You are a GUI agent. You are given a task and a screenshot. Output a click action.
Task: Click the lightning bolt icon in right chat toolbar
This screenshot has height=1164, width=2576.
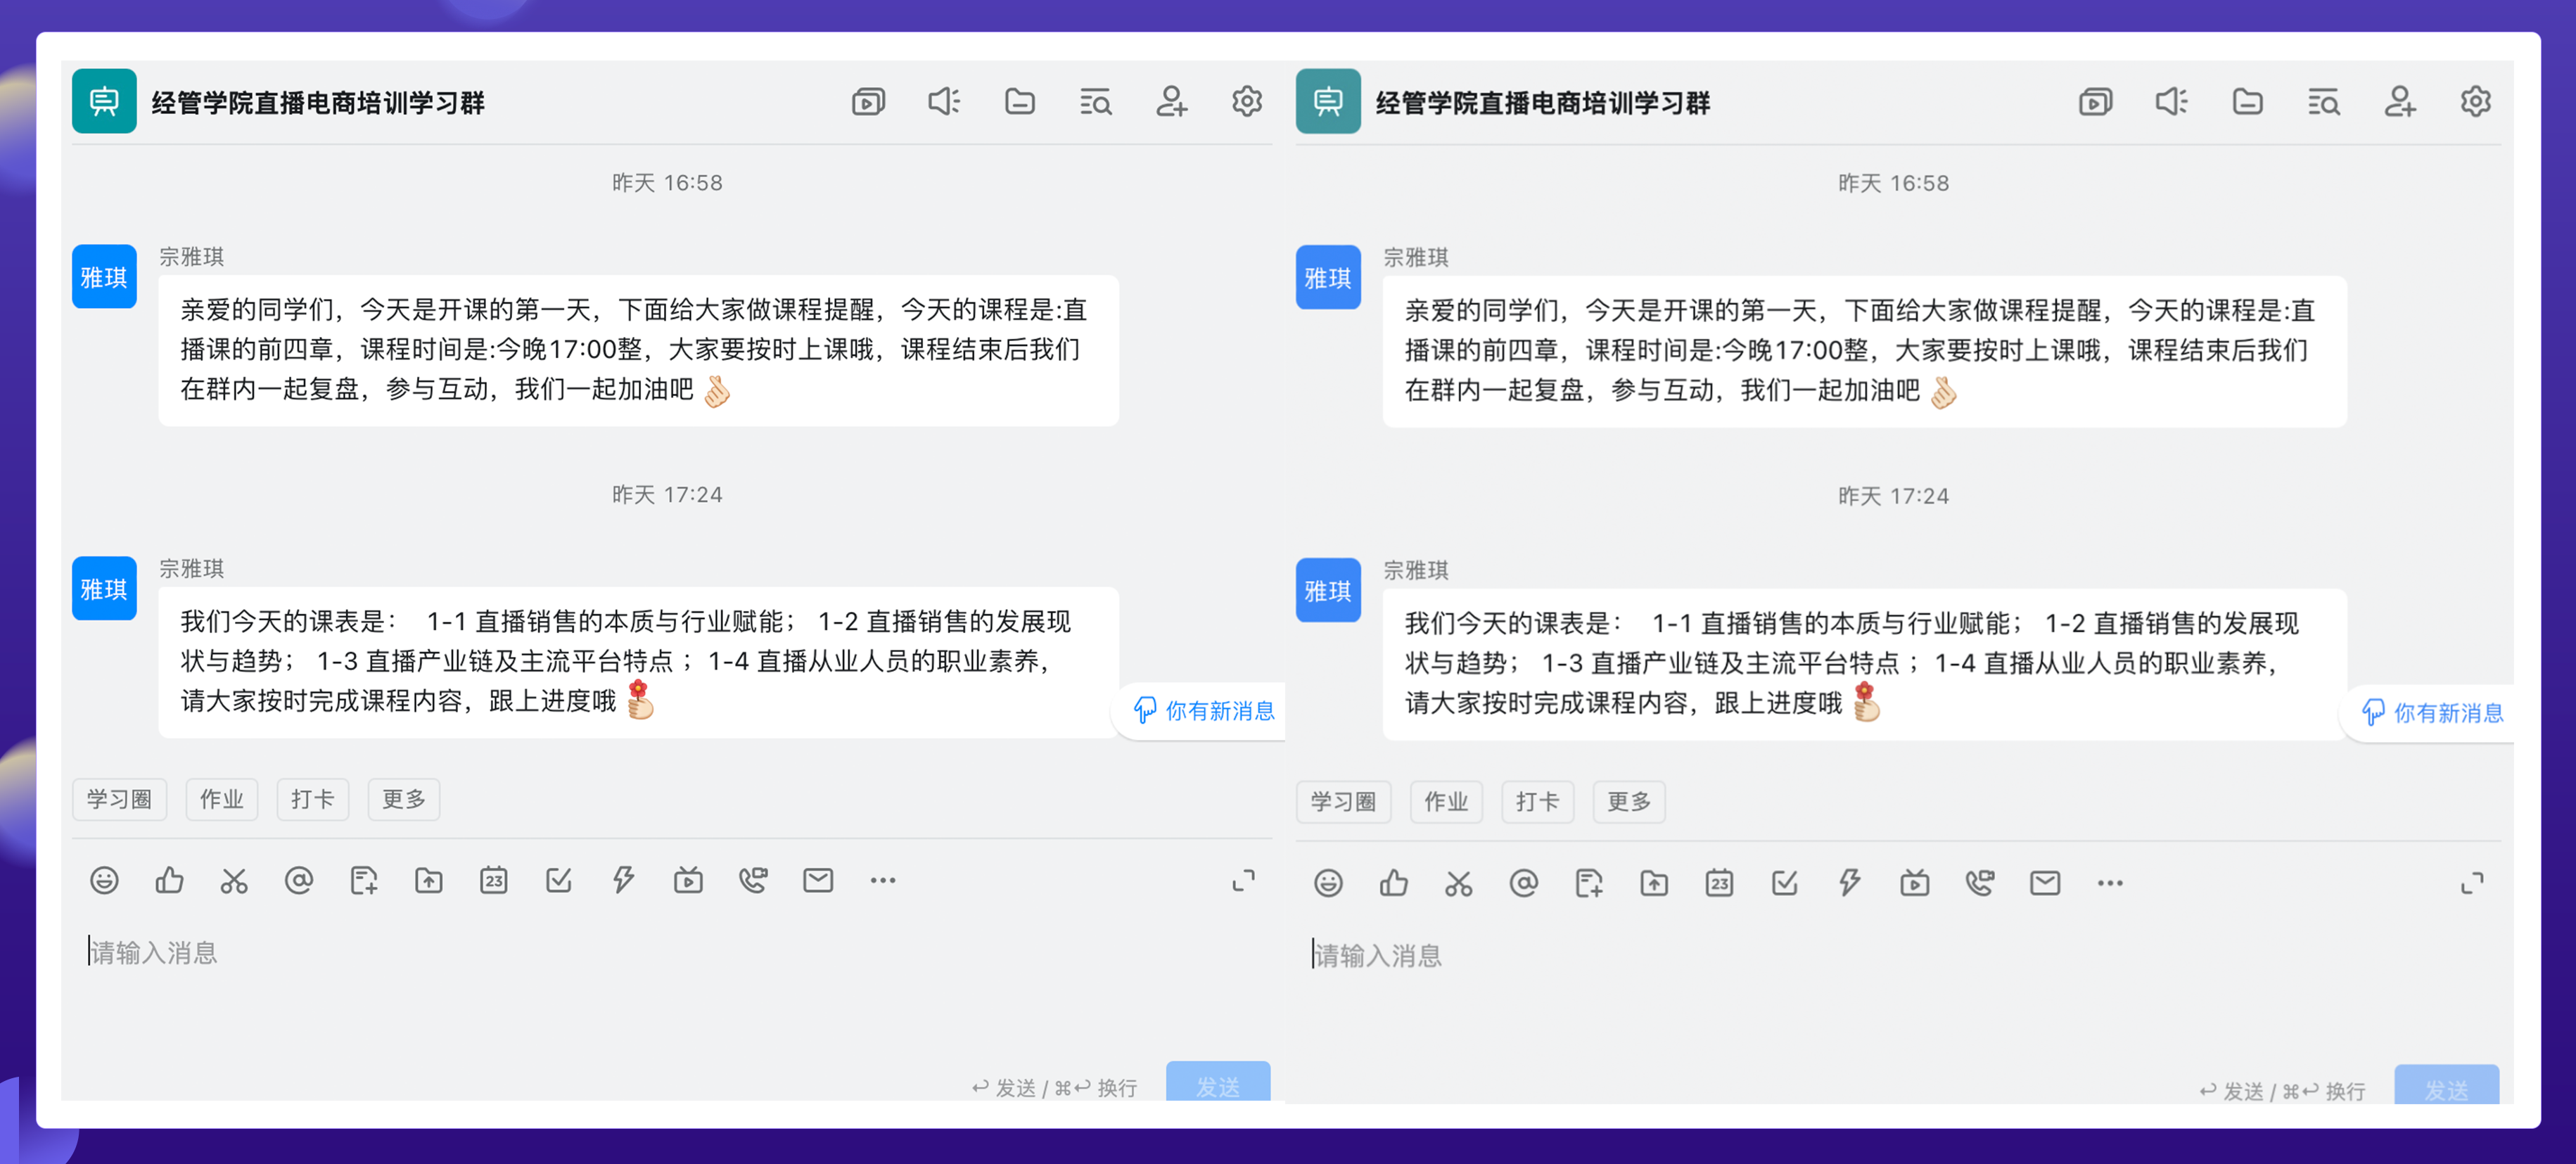[1850, 883]
